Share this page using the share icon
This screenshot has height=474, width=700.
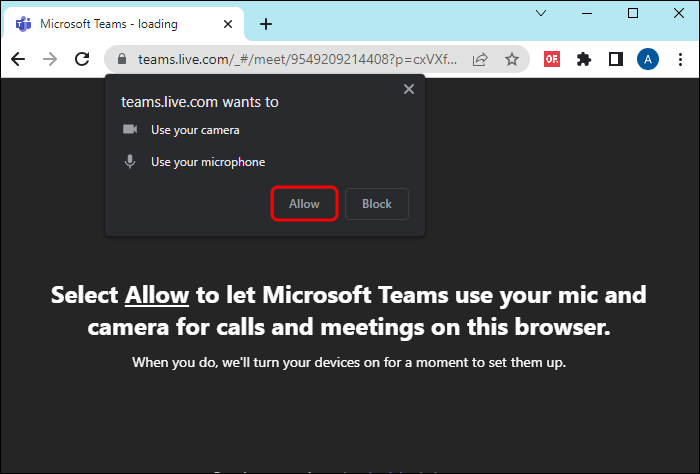click(x=481, y=59)
